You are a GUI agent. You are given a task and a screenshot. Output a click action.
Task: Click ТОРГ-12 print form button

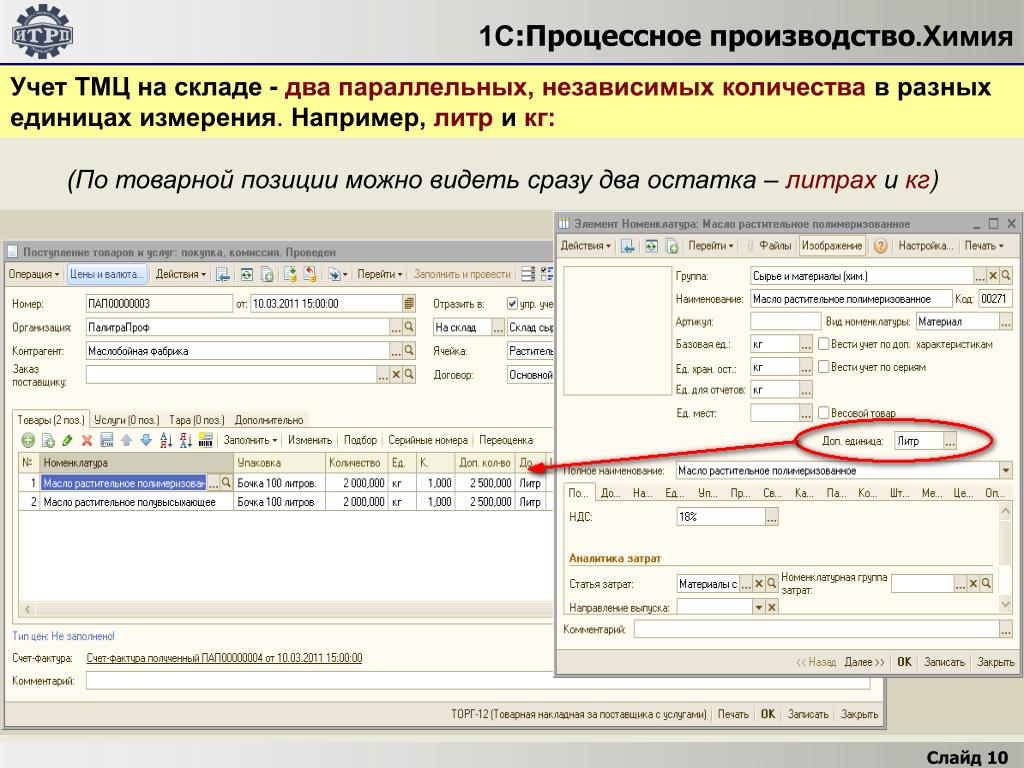tap(579, 714)
